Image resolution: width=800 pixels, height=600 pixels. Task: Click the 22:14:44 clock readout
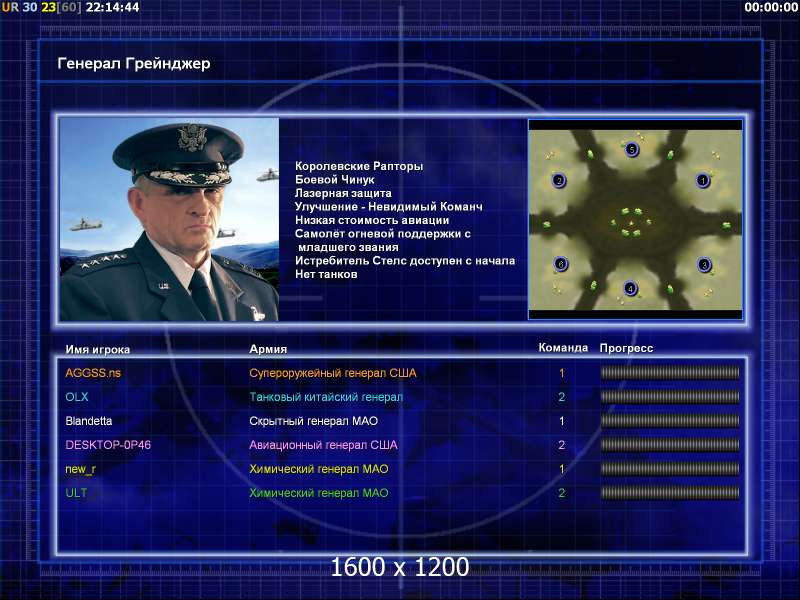[112, 7]
